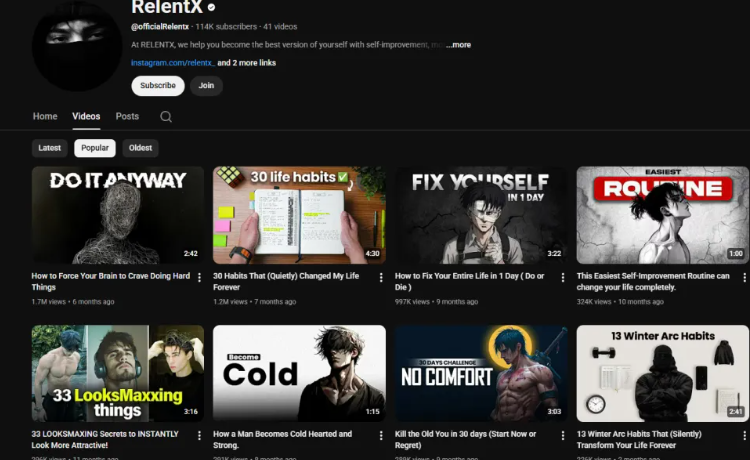
Task: Open the RelentX channel avatar
Action: pyautogui.click(x=76, y=45)
